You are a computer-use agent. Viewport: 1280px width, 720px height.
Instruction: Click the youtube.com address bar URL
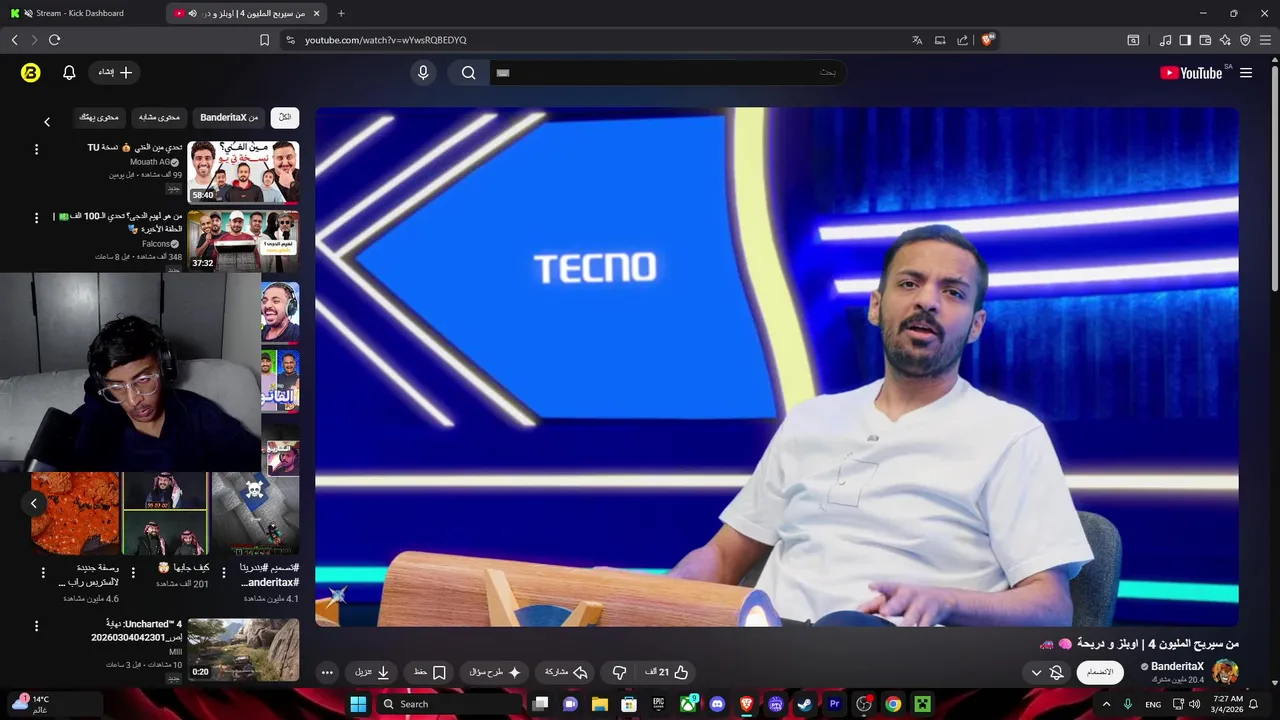[386, 40]
